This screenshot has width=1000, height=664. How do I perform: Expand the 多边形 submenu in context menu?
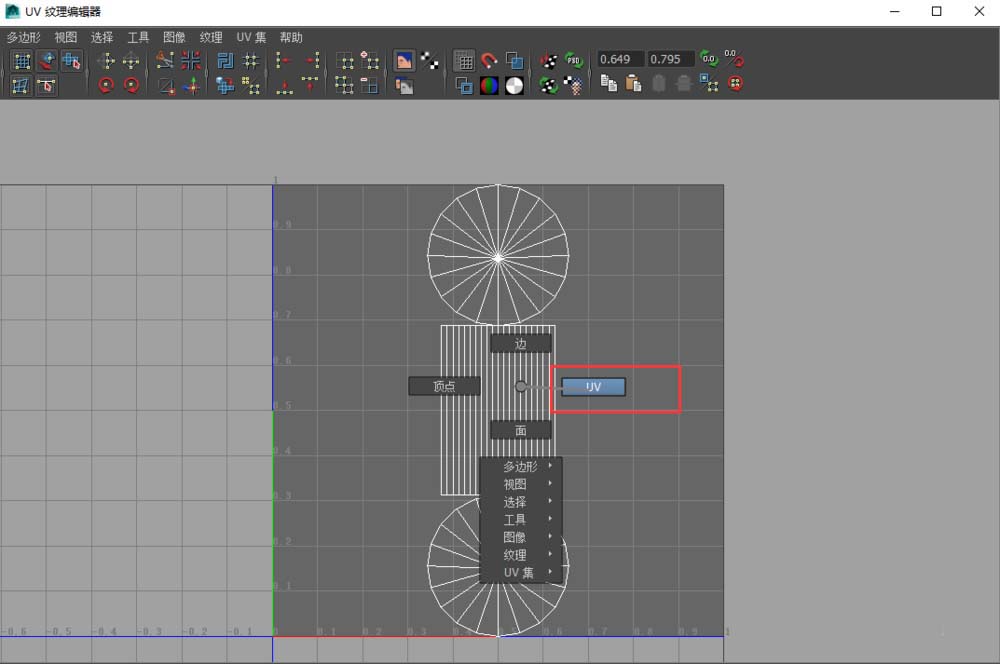[x=520, y=467]
